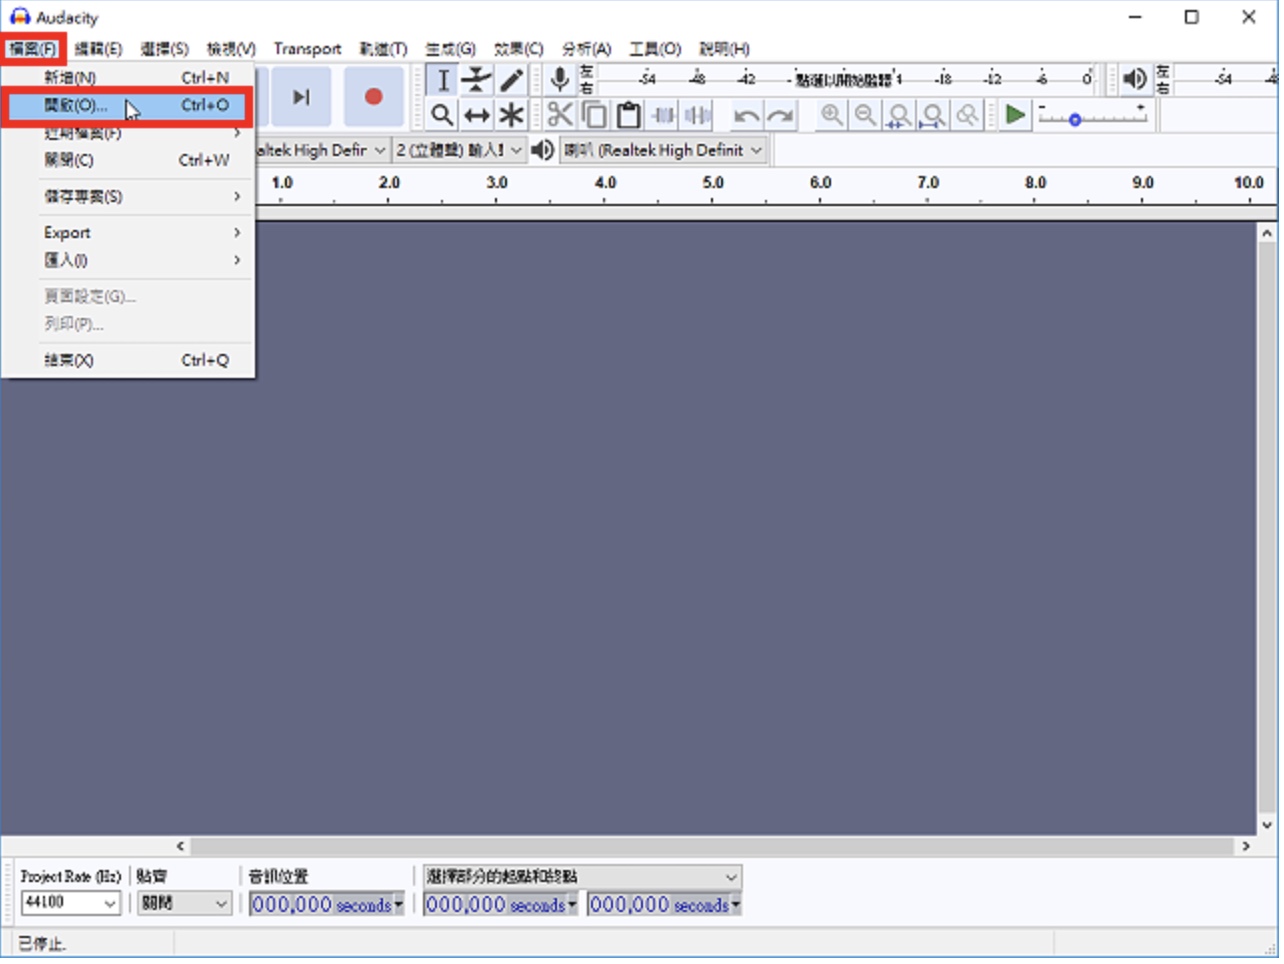Expand the Export submenu

[x=128, y=233]
